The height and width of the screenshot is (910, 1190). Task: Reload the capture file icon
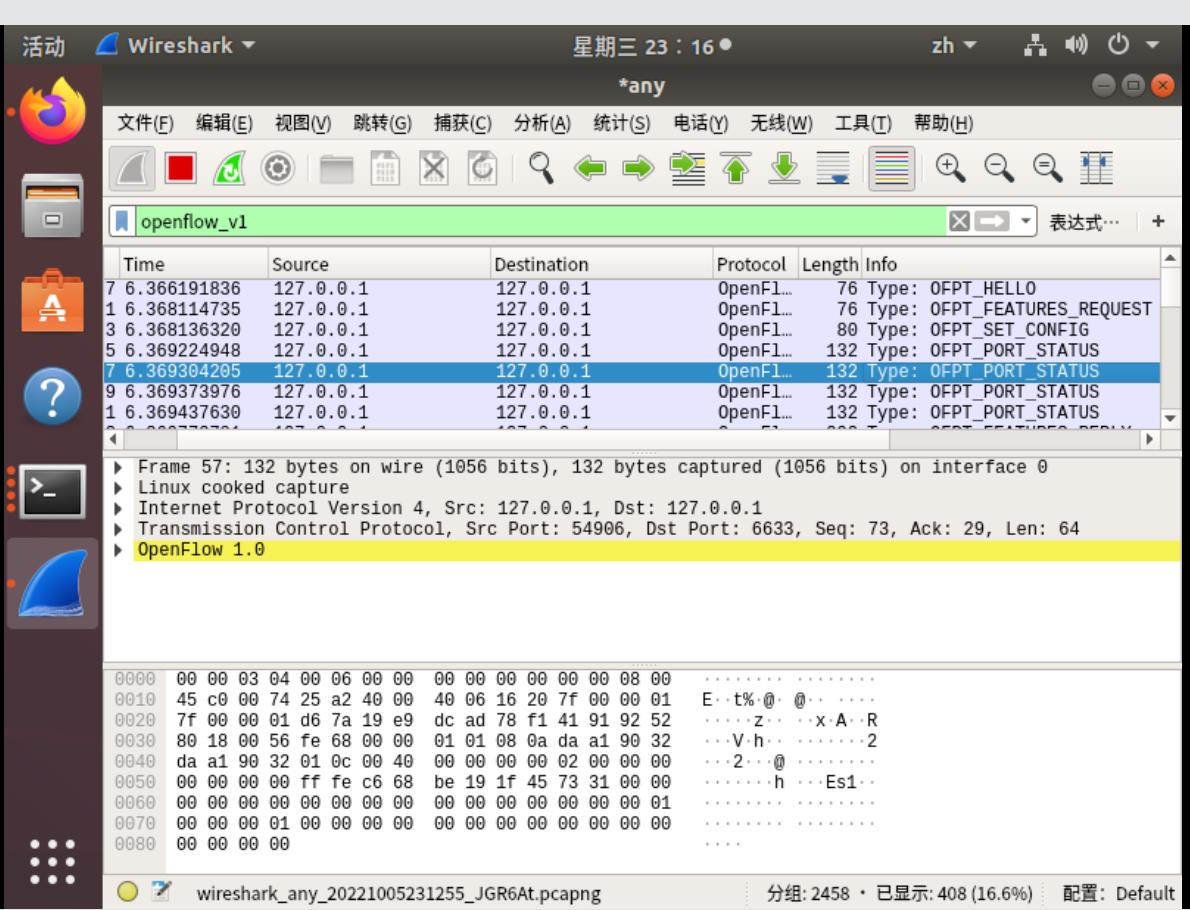pyautogui.click(x=482, y=168)
